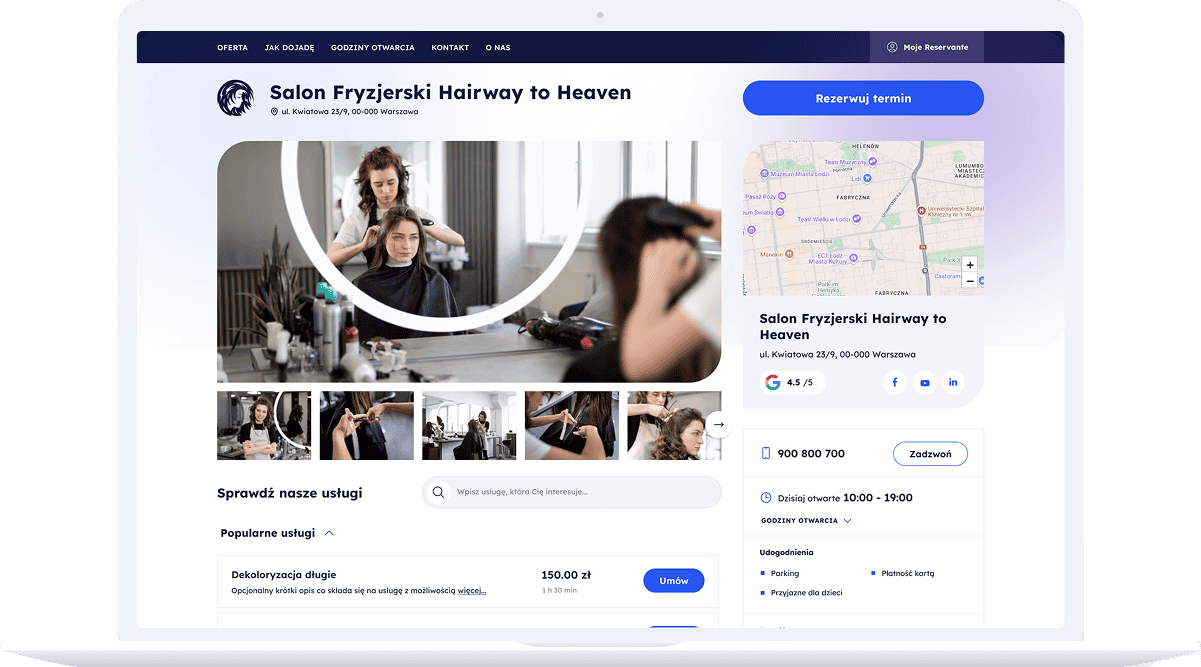
Task: Zoom out on the map
Action: (969, 282)
